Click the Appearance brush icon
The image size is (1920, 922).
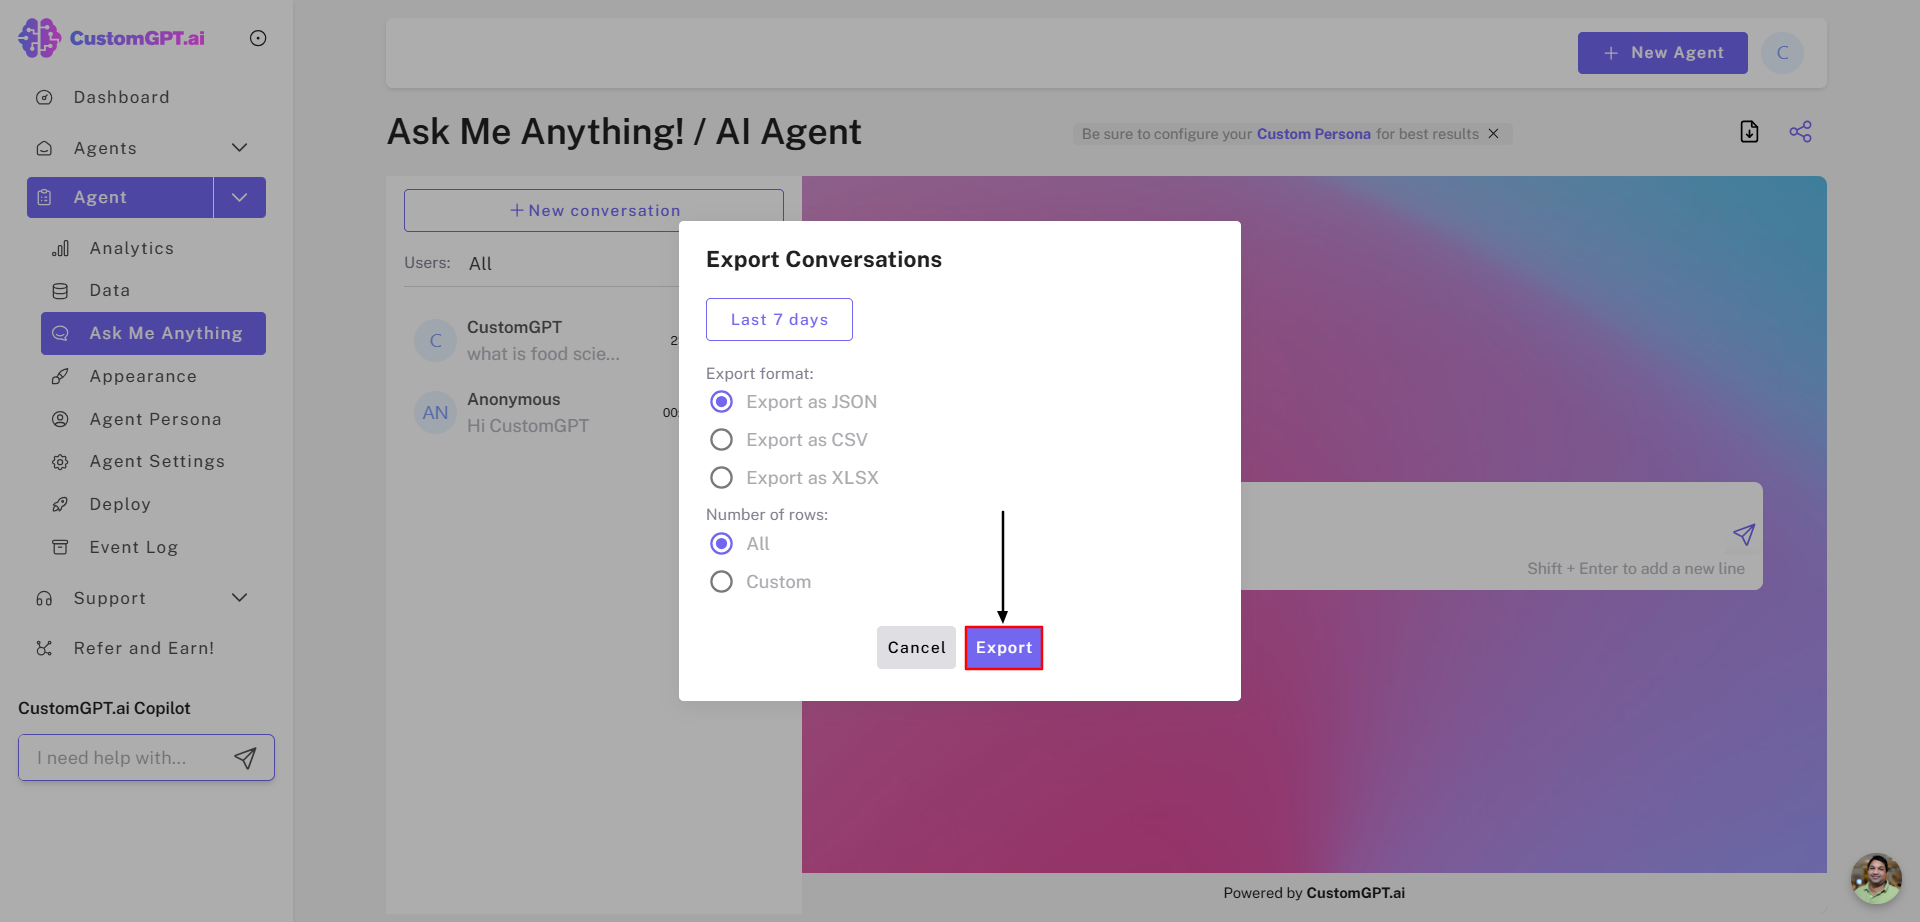(60, 376)
